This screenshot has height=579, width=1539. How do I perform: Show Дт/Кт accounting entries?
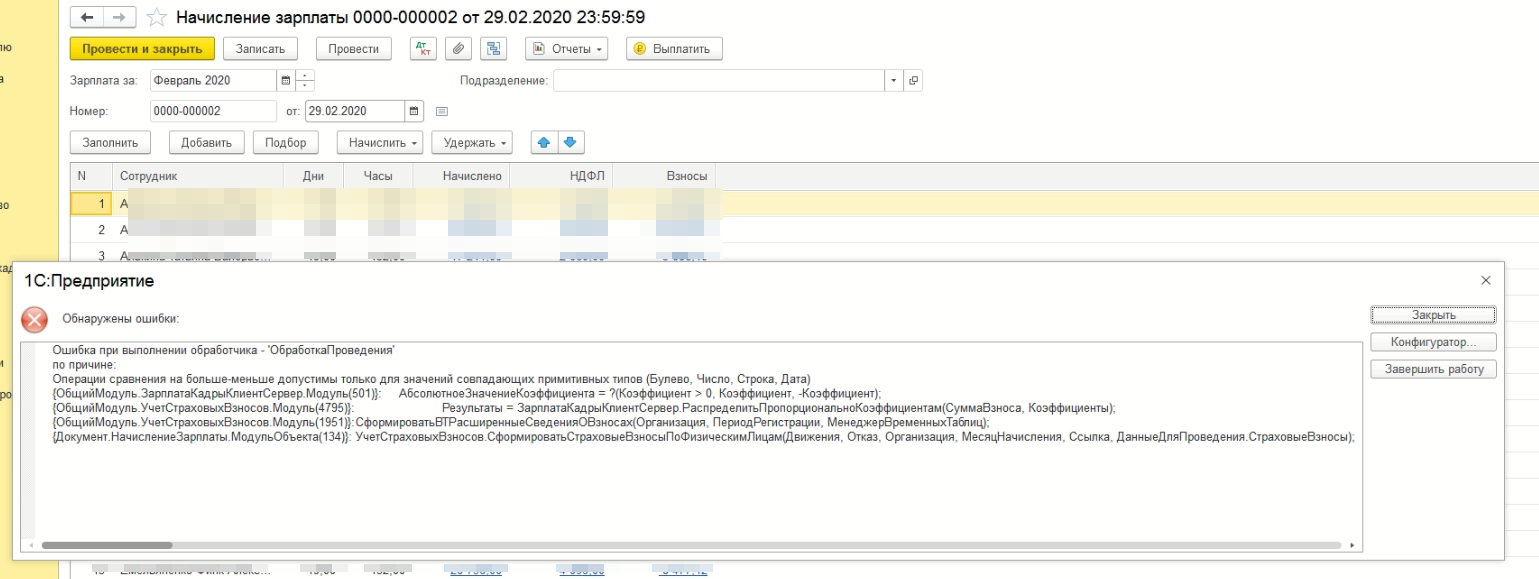click(x=423, y=49)
